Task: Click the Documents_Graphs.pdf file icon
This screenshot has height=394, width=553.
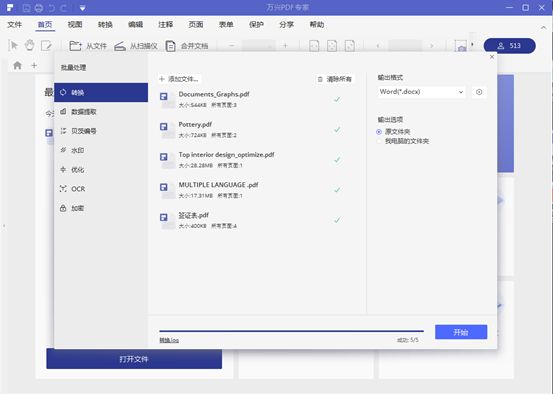Action: (167, 99)
